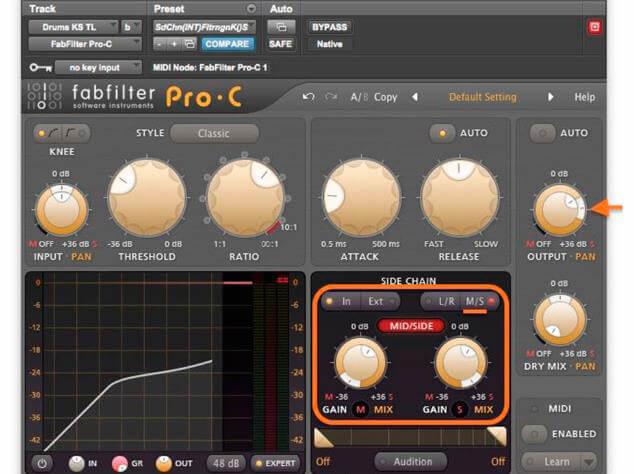Toggle the OUT meter orange knob
Viewport: 634px width, 474px height.
[x=163, y=463]
